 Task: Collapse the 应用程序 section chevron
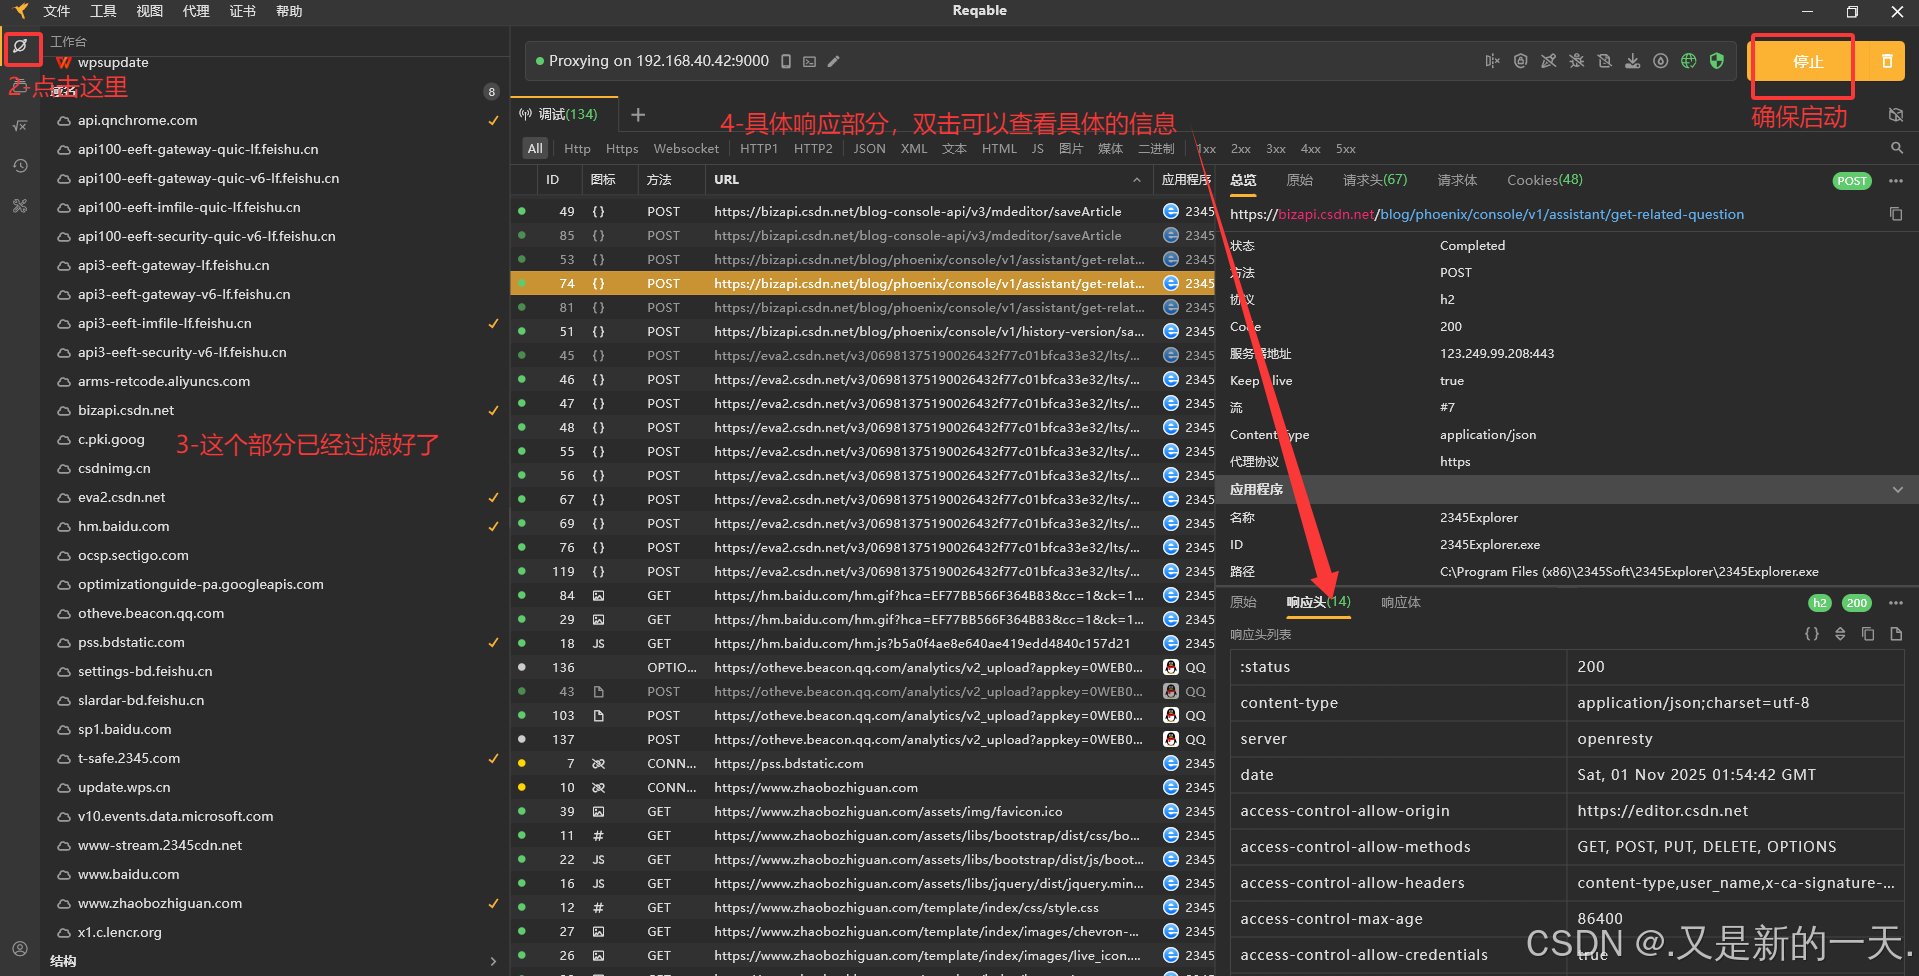point(1897,489)
